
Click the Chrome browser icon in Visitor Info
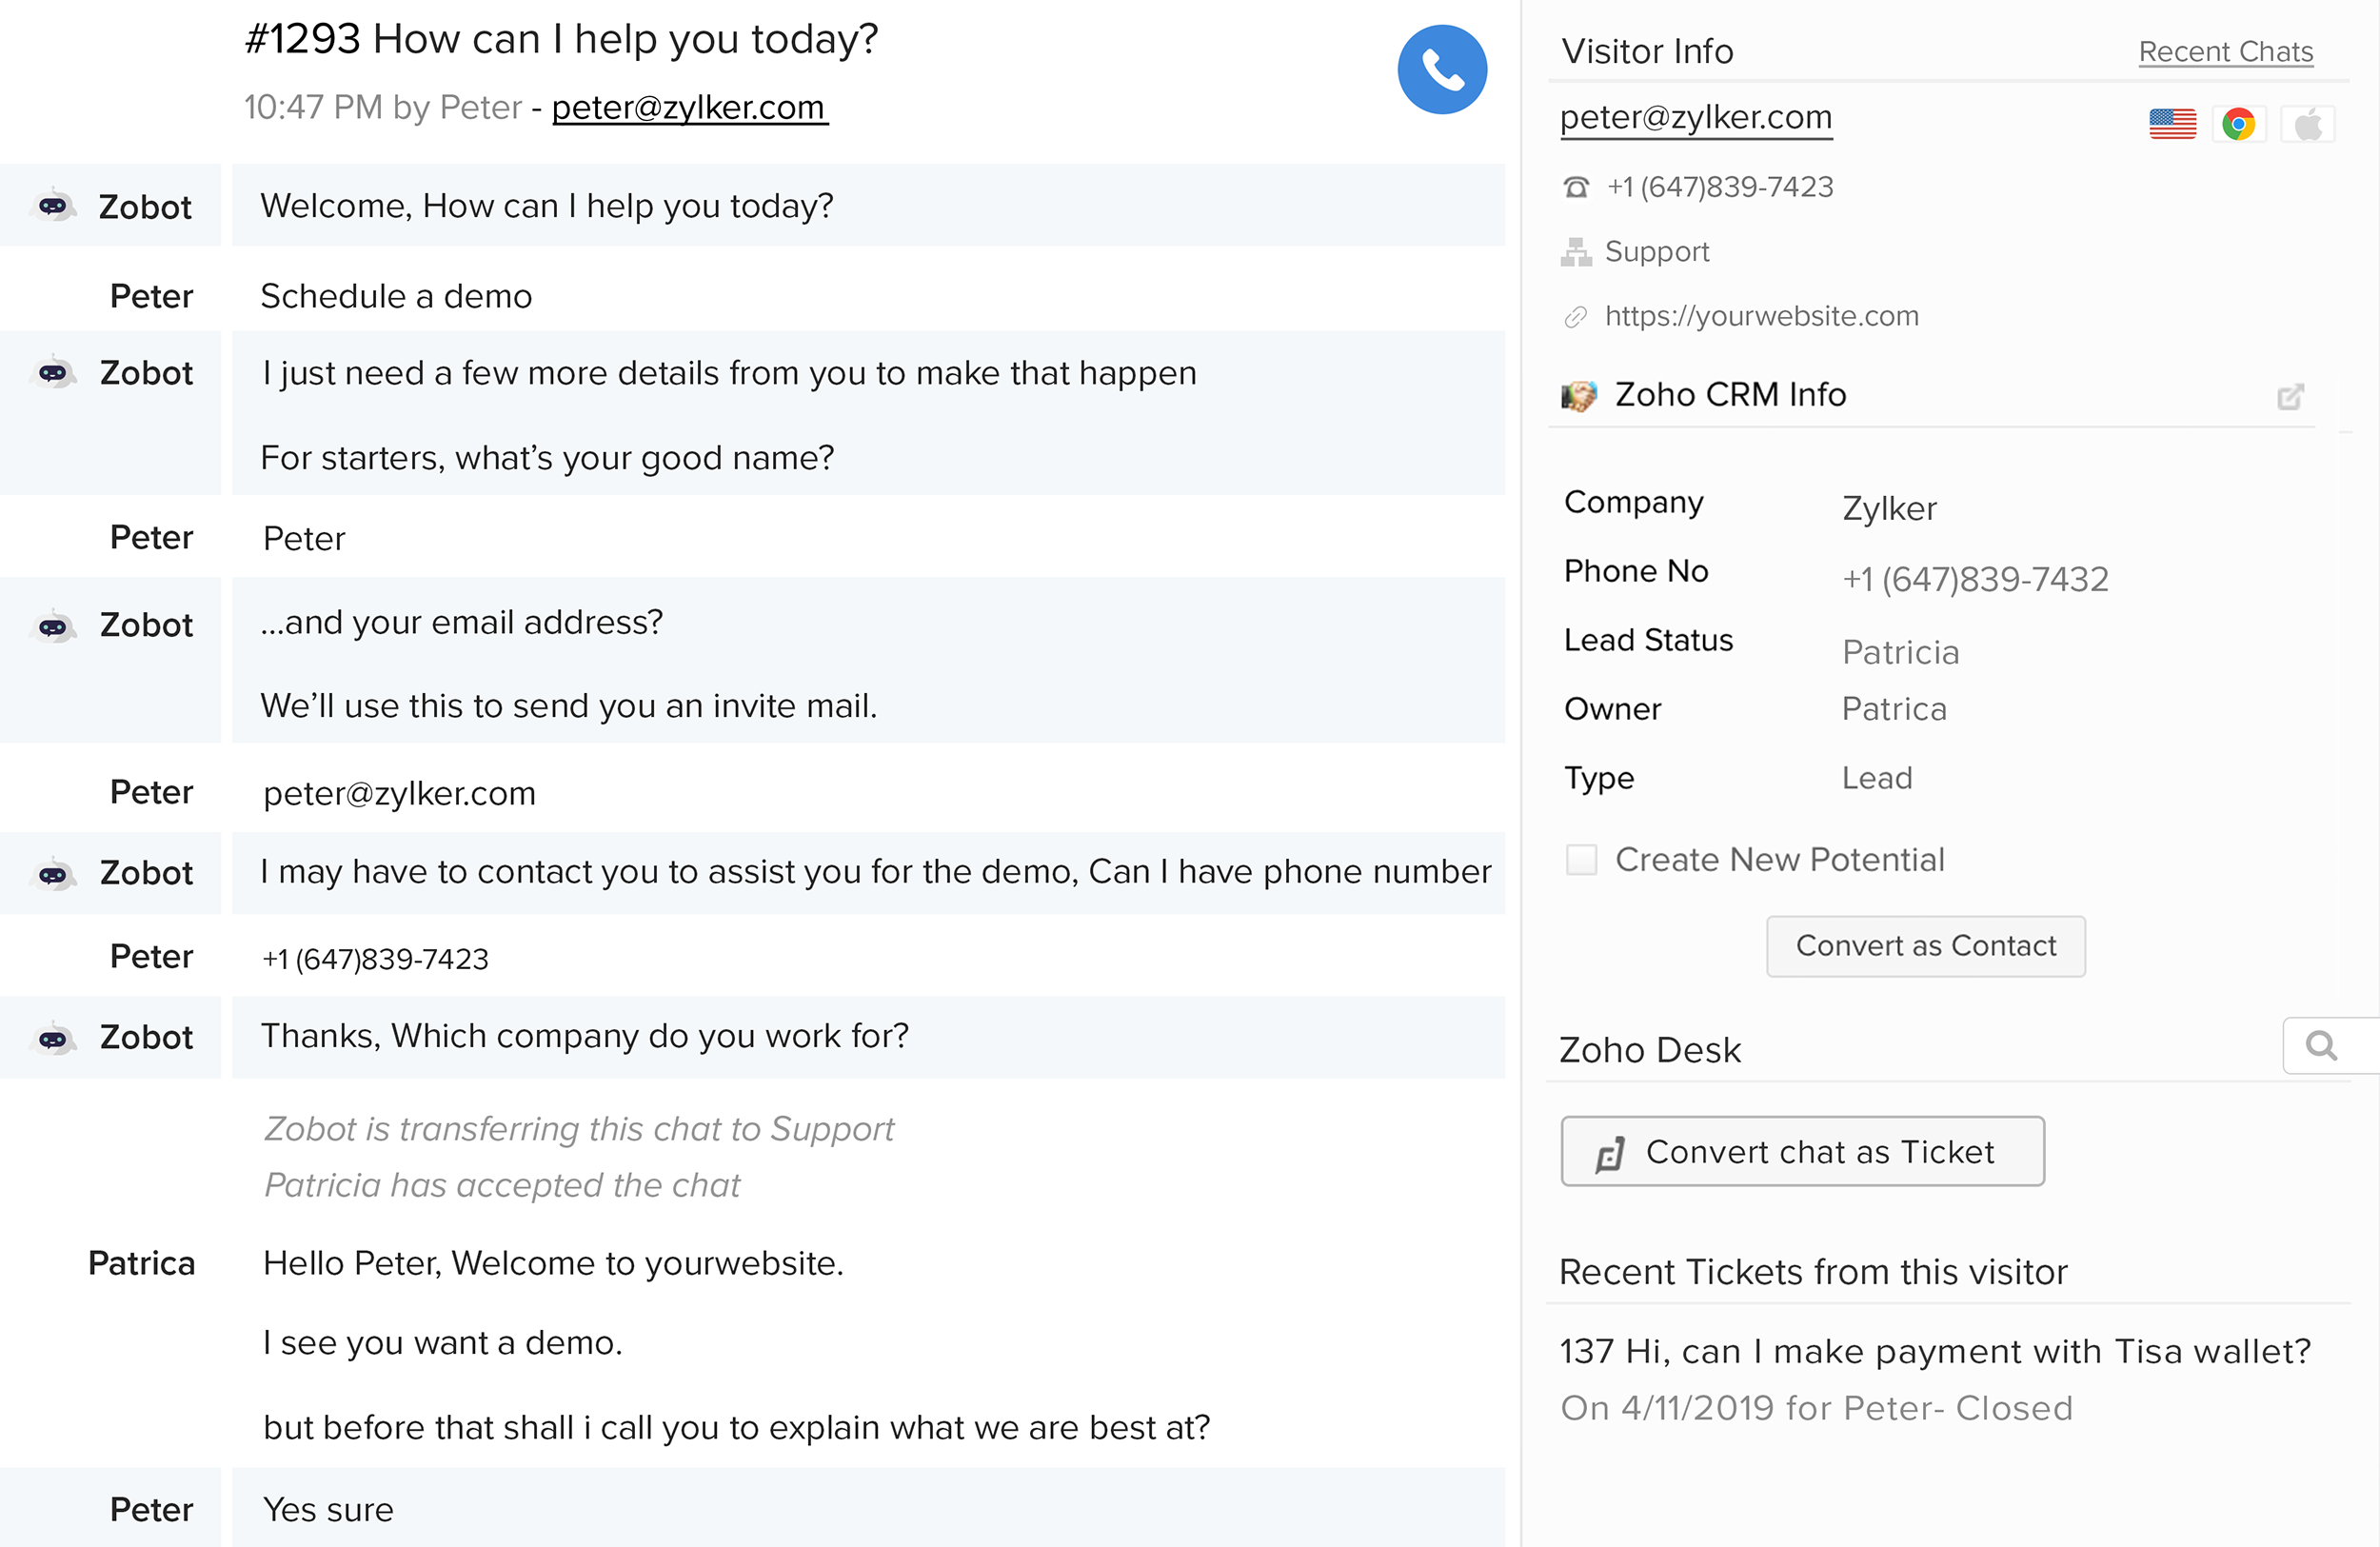tap(2238, 124)
